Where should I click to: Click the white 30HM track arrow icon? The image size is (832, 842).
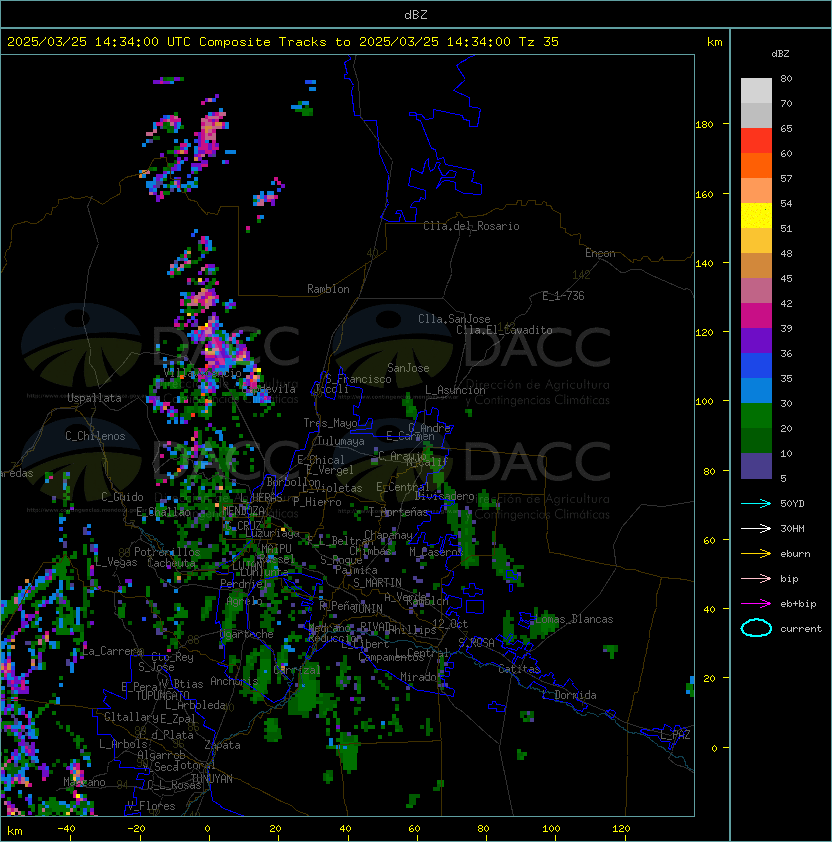756,529
